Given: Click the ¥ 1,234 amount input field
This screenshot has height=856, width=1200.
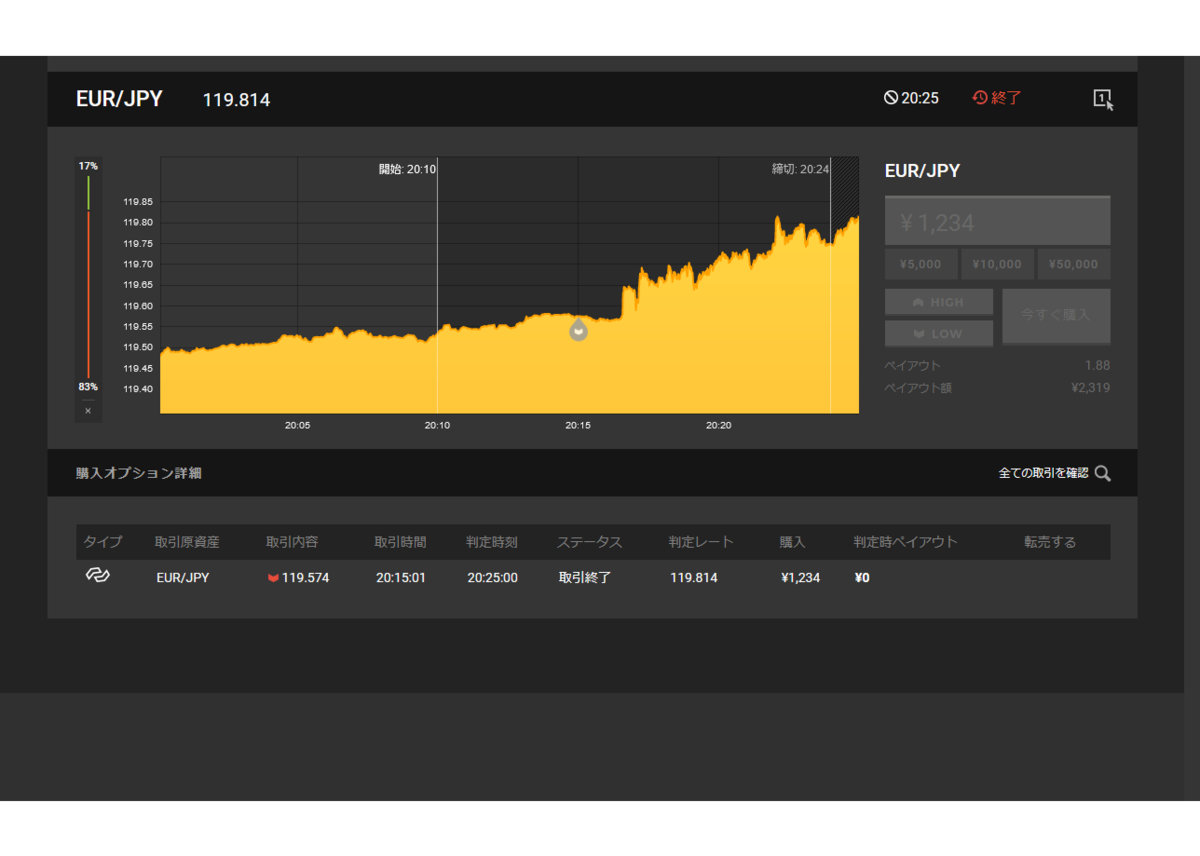Looking at the screenshot, I should [997, 221].
